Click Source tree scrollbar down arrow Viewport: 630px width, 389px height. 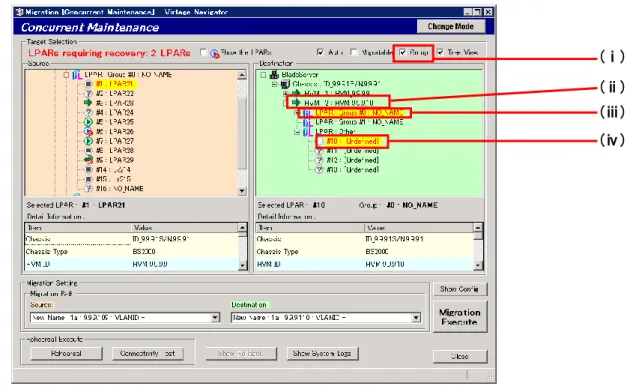[x=242, y=191]
